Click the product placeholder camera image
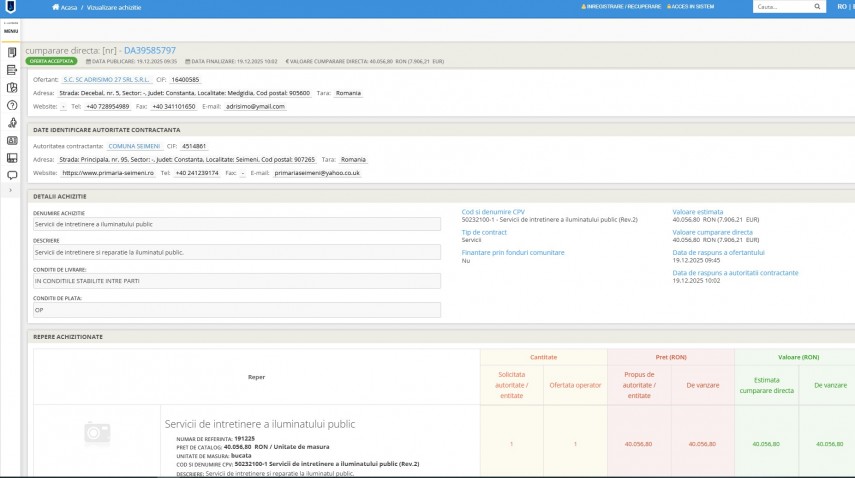Viewport: 855px width, 478px height. 97,432
